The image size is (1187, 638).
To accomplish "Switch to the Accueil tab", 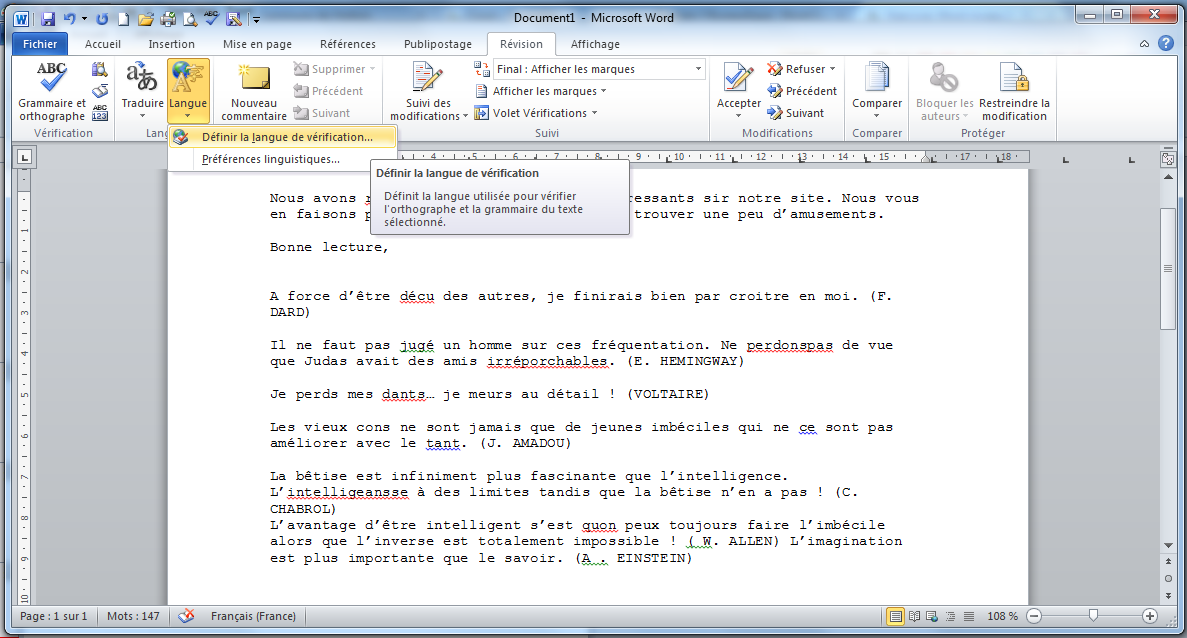I will [103, 44].
